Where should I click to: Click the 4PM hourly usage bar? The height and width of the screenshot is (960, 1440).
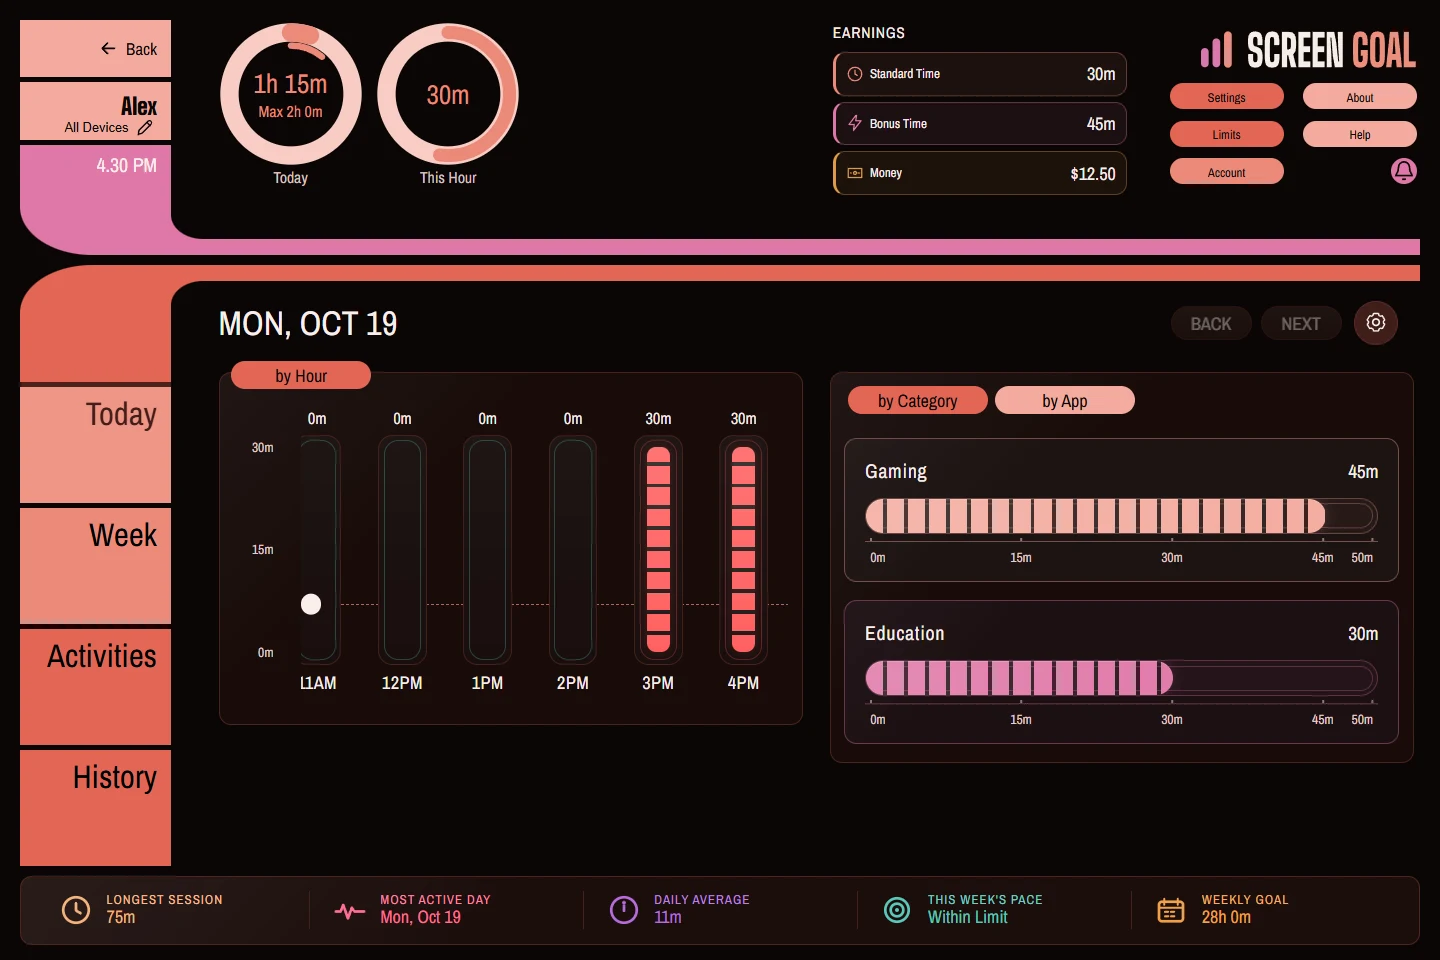743,550
